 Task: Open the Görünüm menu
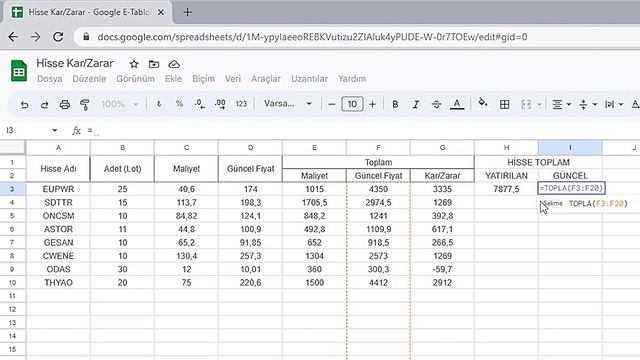pos(135,79)
